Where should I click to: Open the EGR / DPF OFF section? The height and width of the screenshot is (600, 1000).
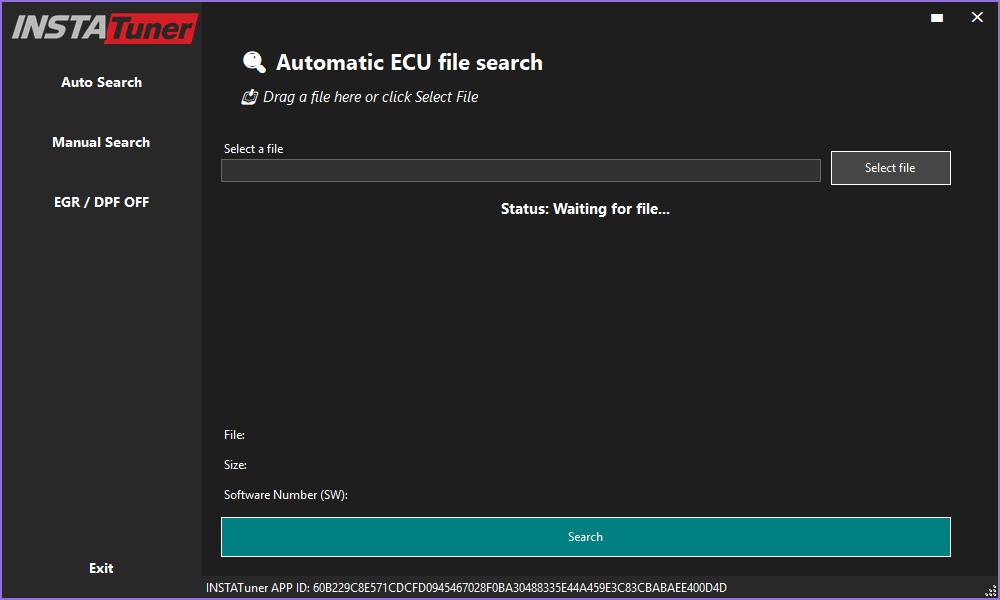coord(101,202)
